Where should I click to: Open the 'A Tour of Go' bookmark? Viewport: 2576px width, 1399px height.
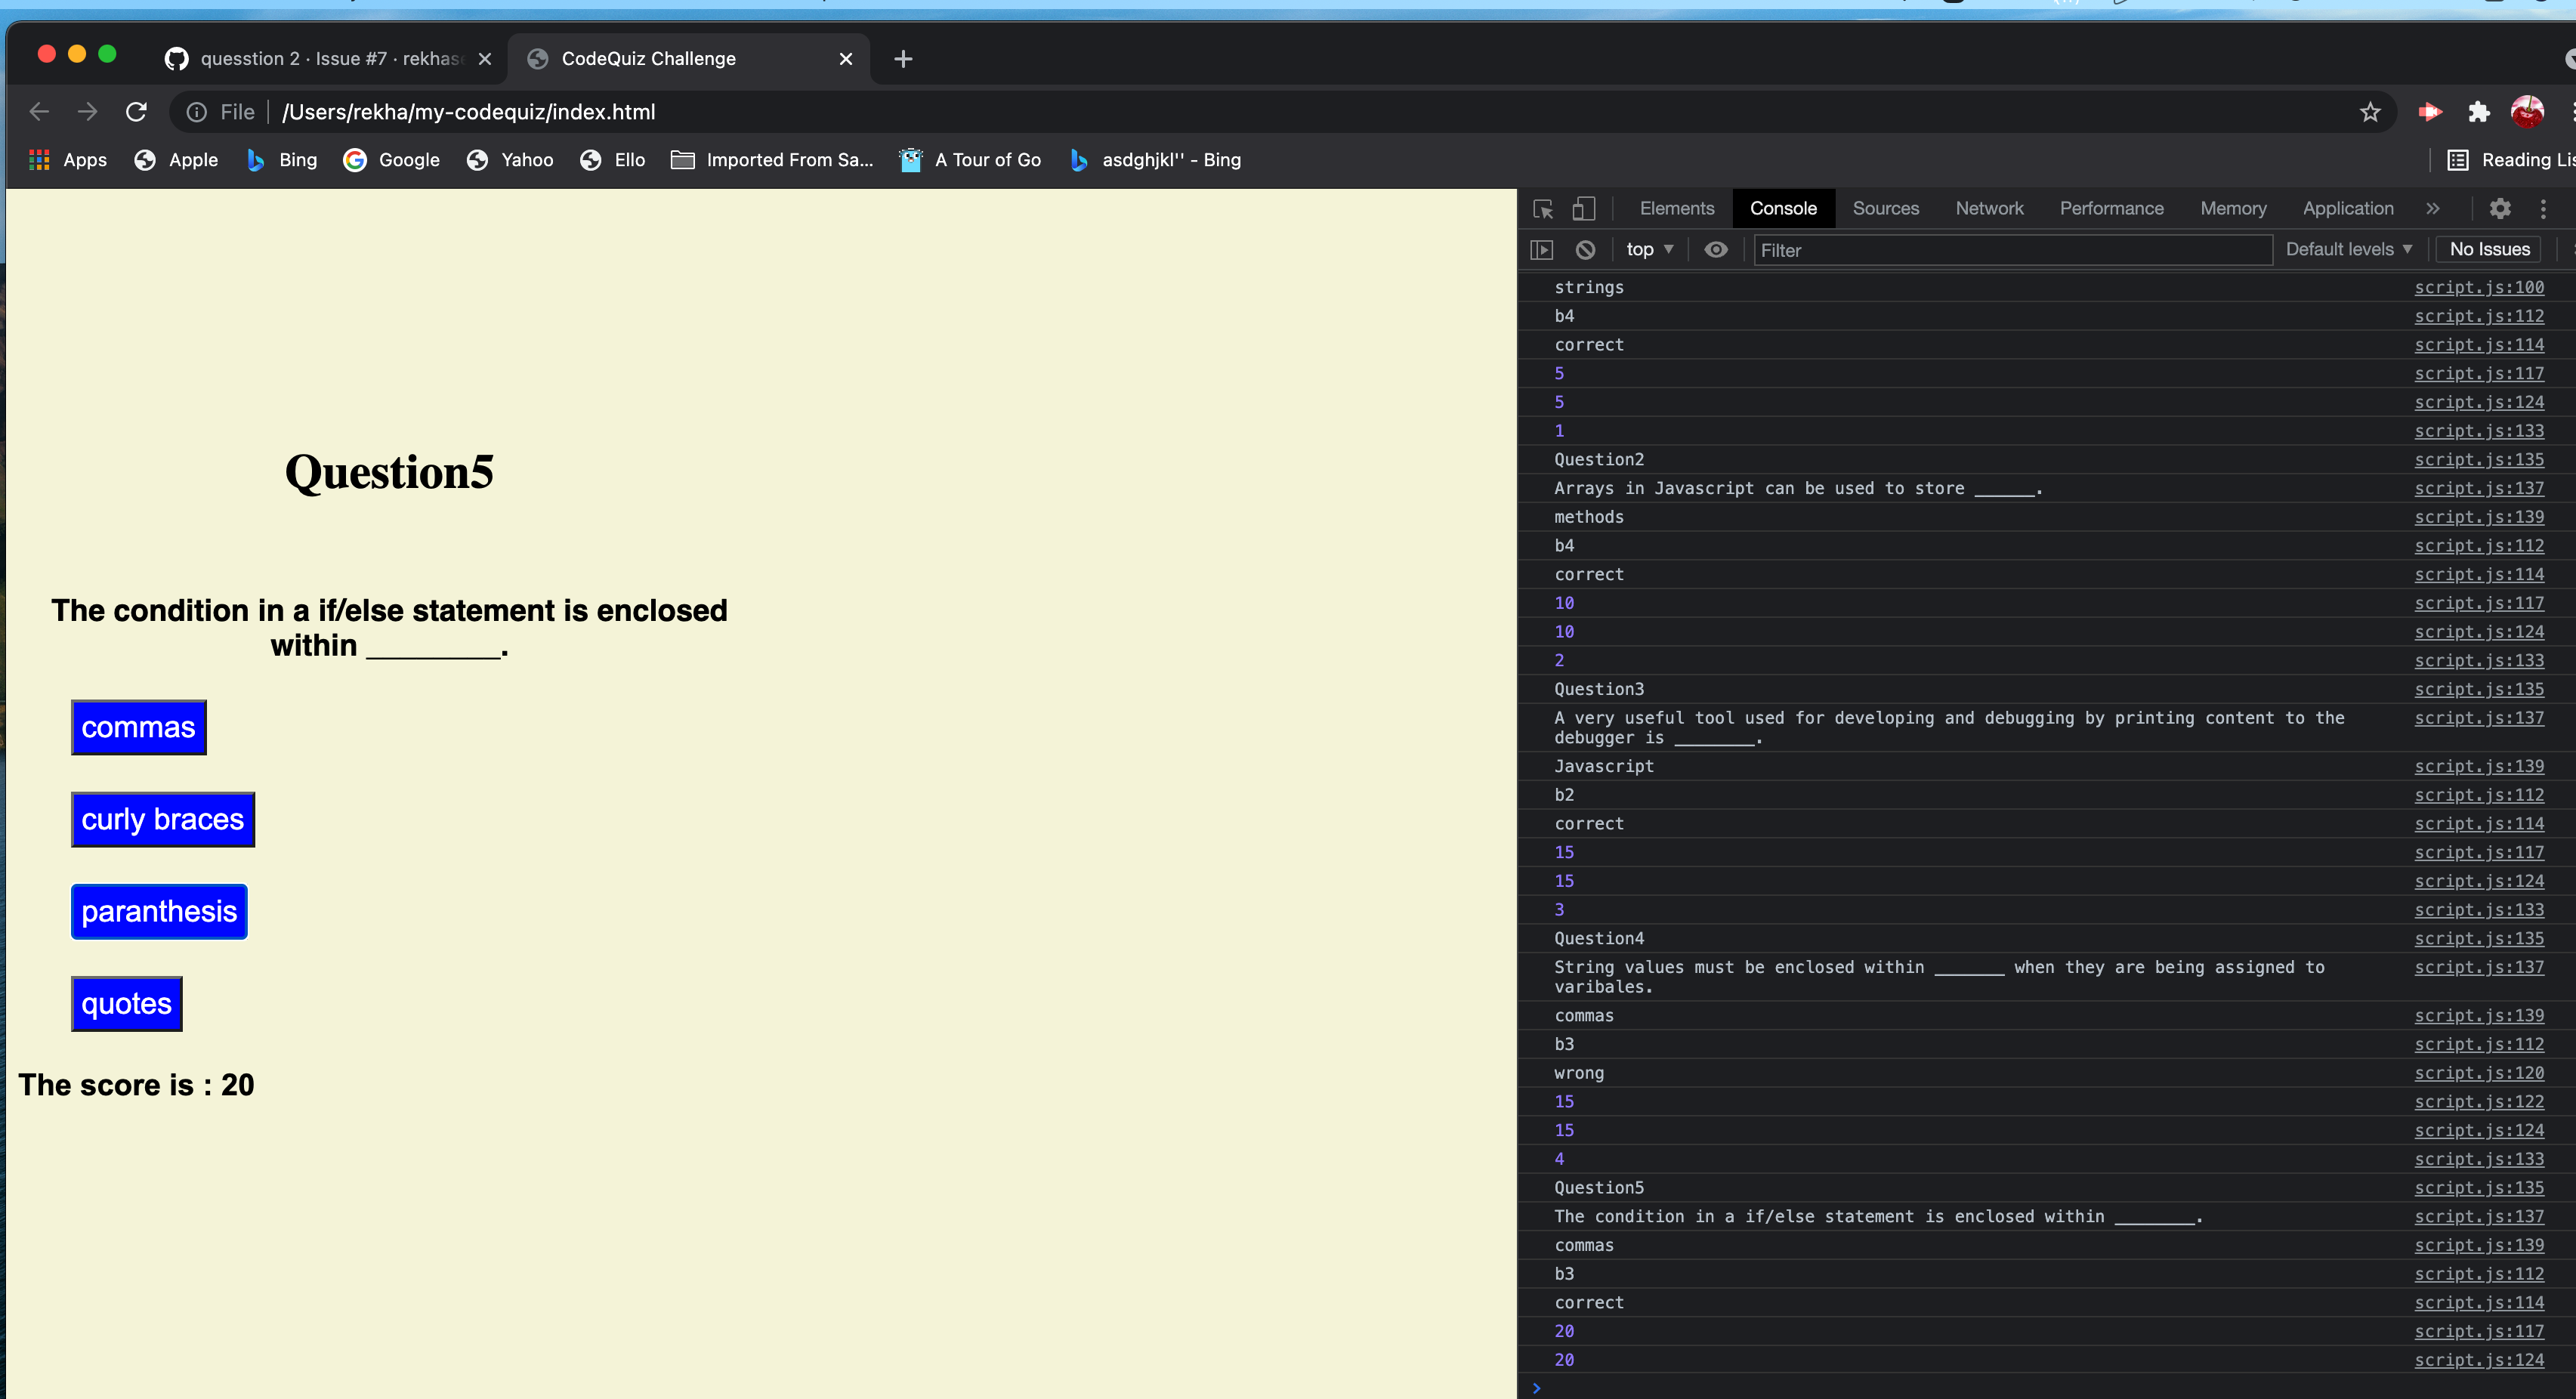969,160
